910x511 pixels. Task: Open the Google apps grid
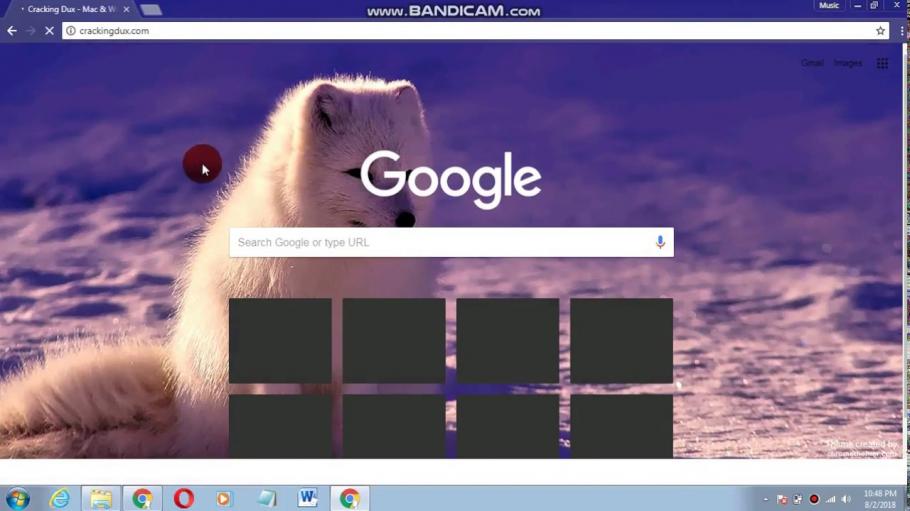[882, 63]
